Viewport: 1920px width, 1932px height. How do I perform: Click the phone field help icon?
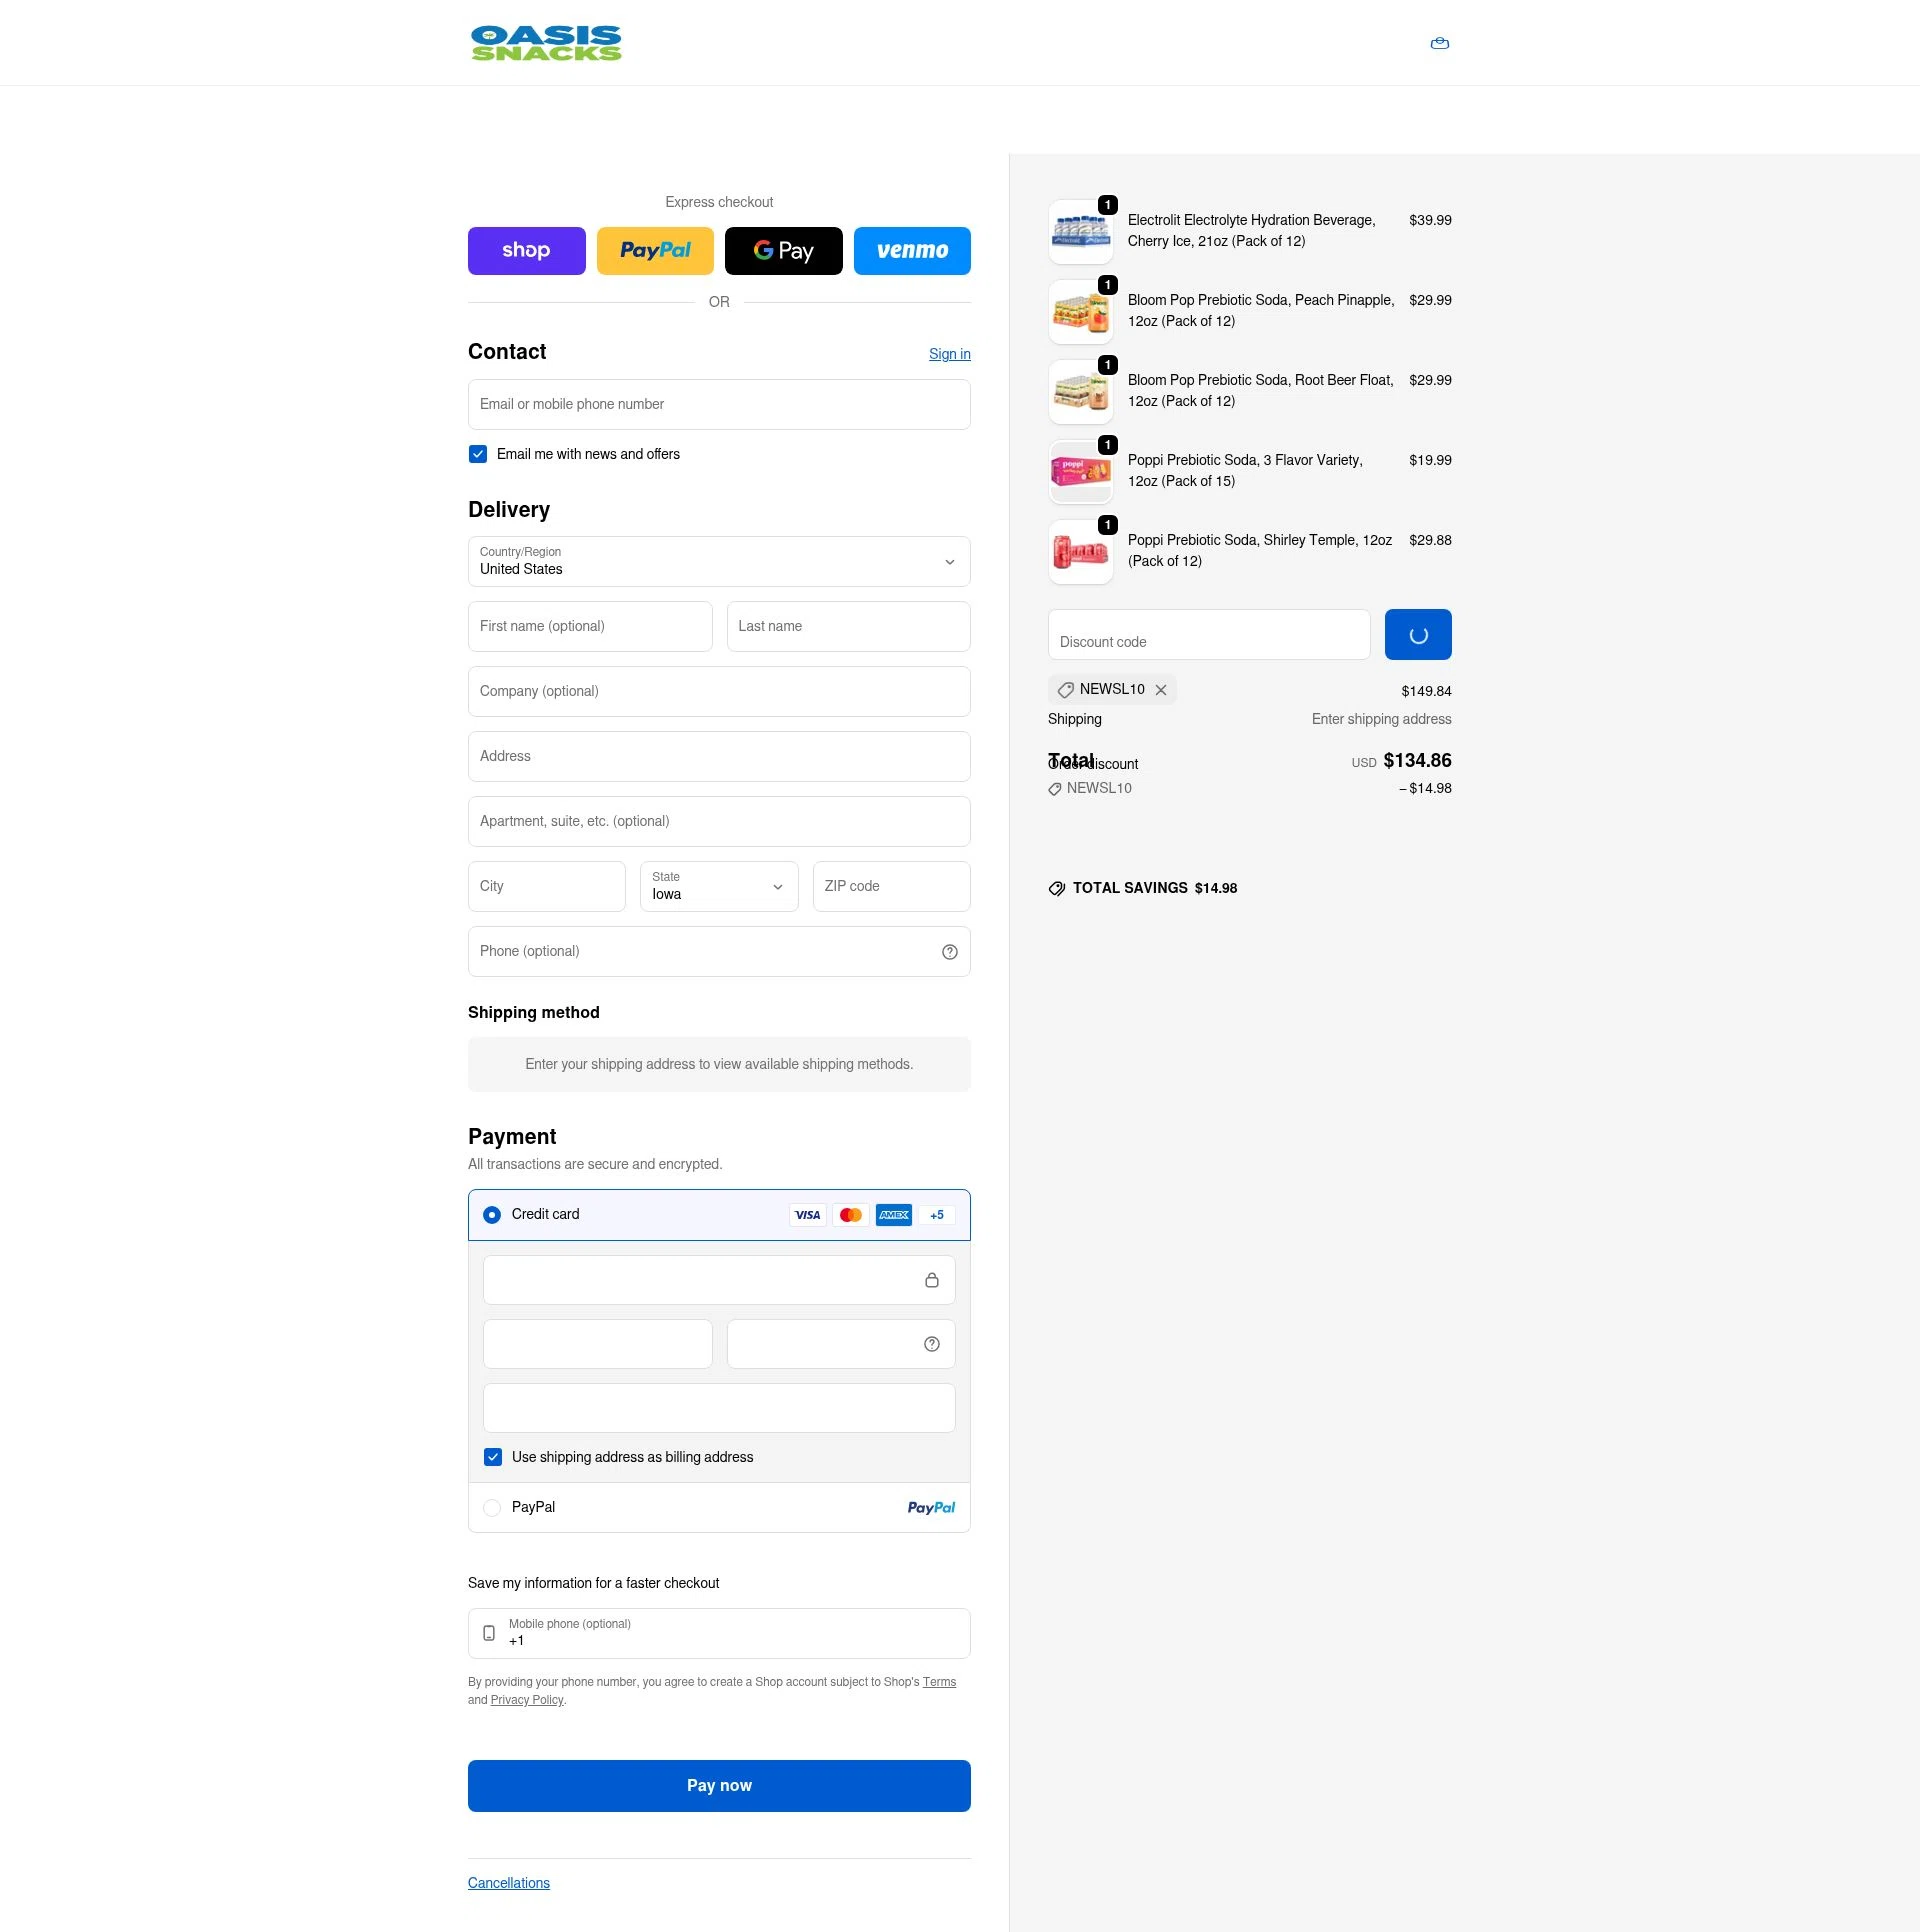coord(949,951)
